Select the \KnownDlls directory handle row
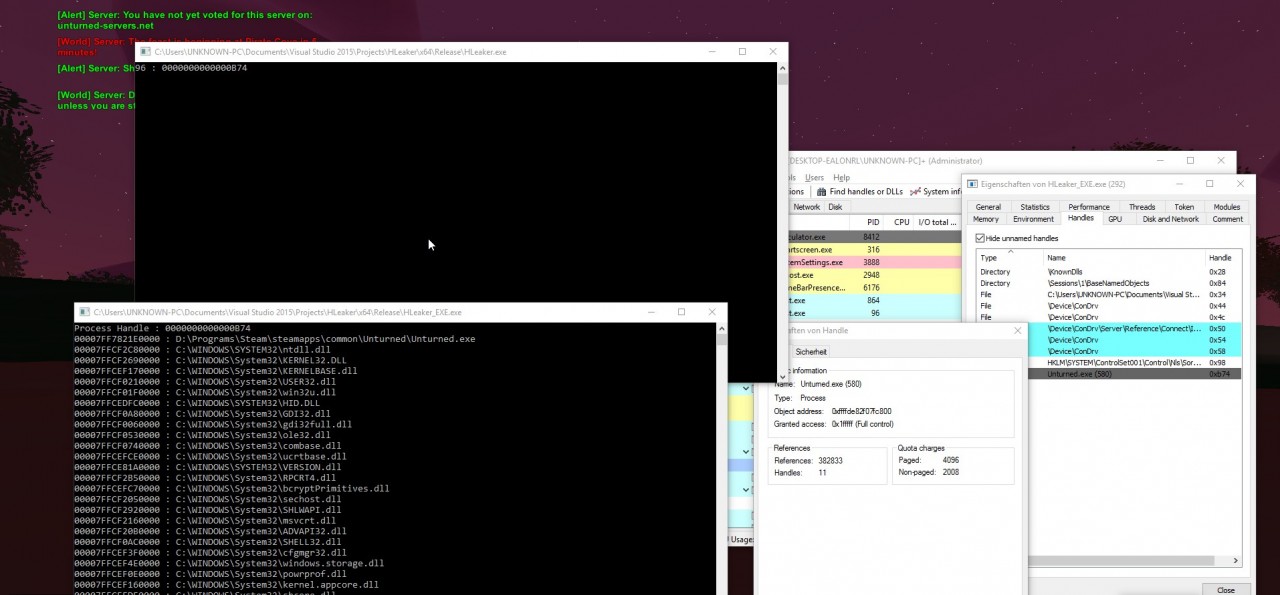 pos(1109,272)
